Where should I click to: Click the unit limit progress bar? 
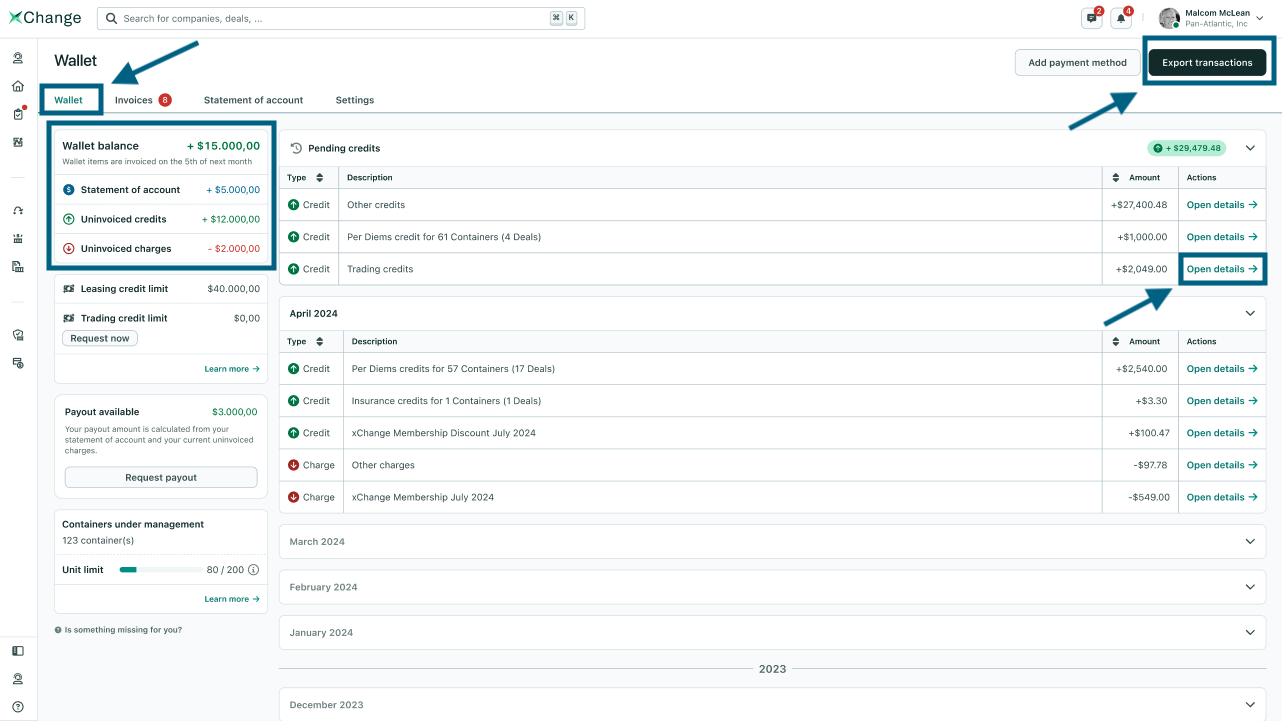160,570
